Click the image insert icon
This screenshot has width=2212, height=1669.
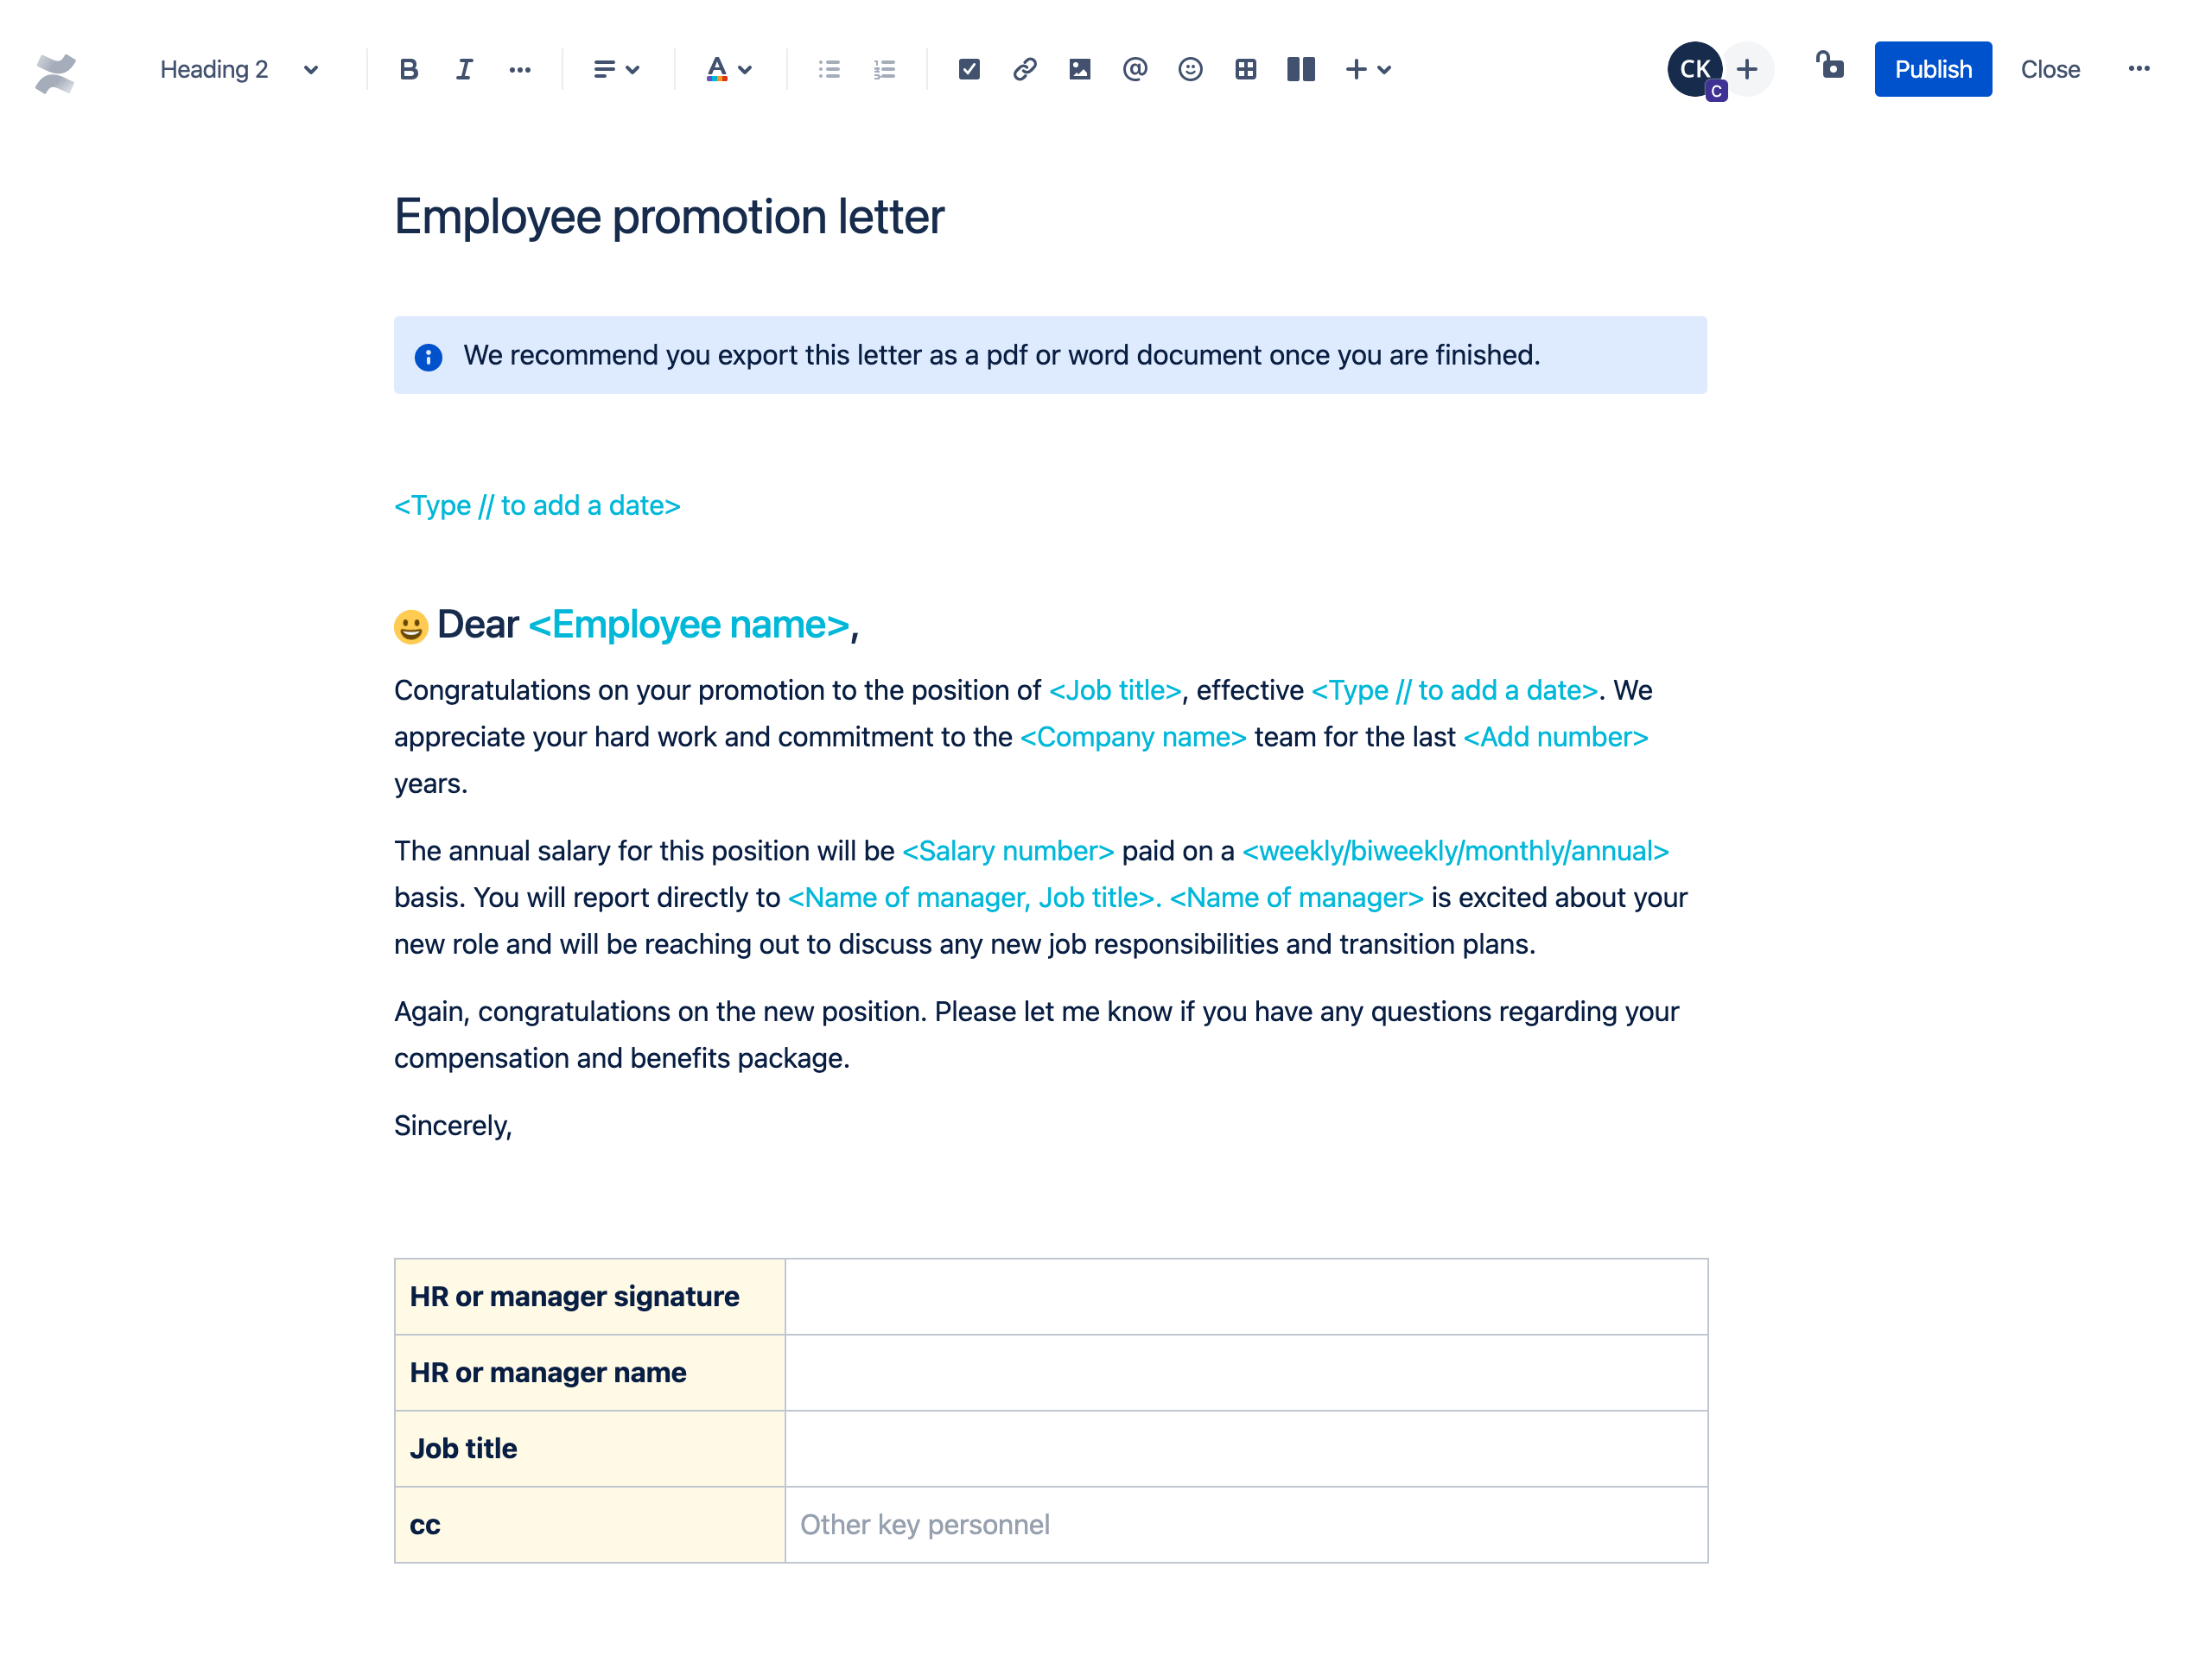coord(1078,70)
